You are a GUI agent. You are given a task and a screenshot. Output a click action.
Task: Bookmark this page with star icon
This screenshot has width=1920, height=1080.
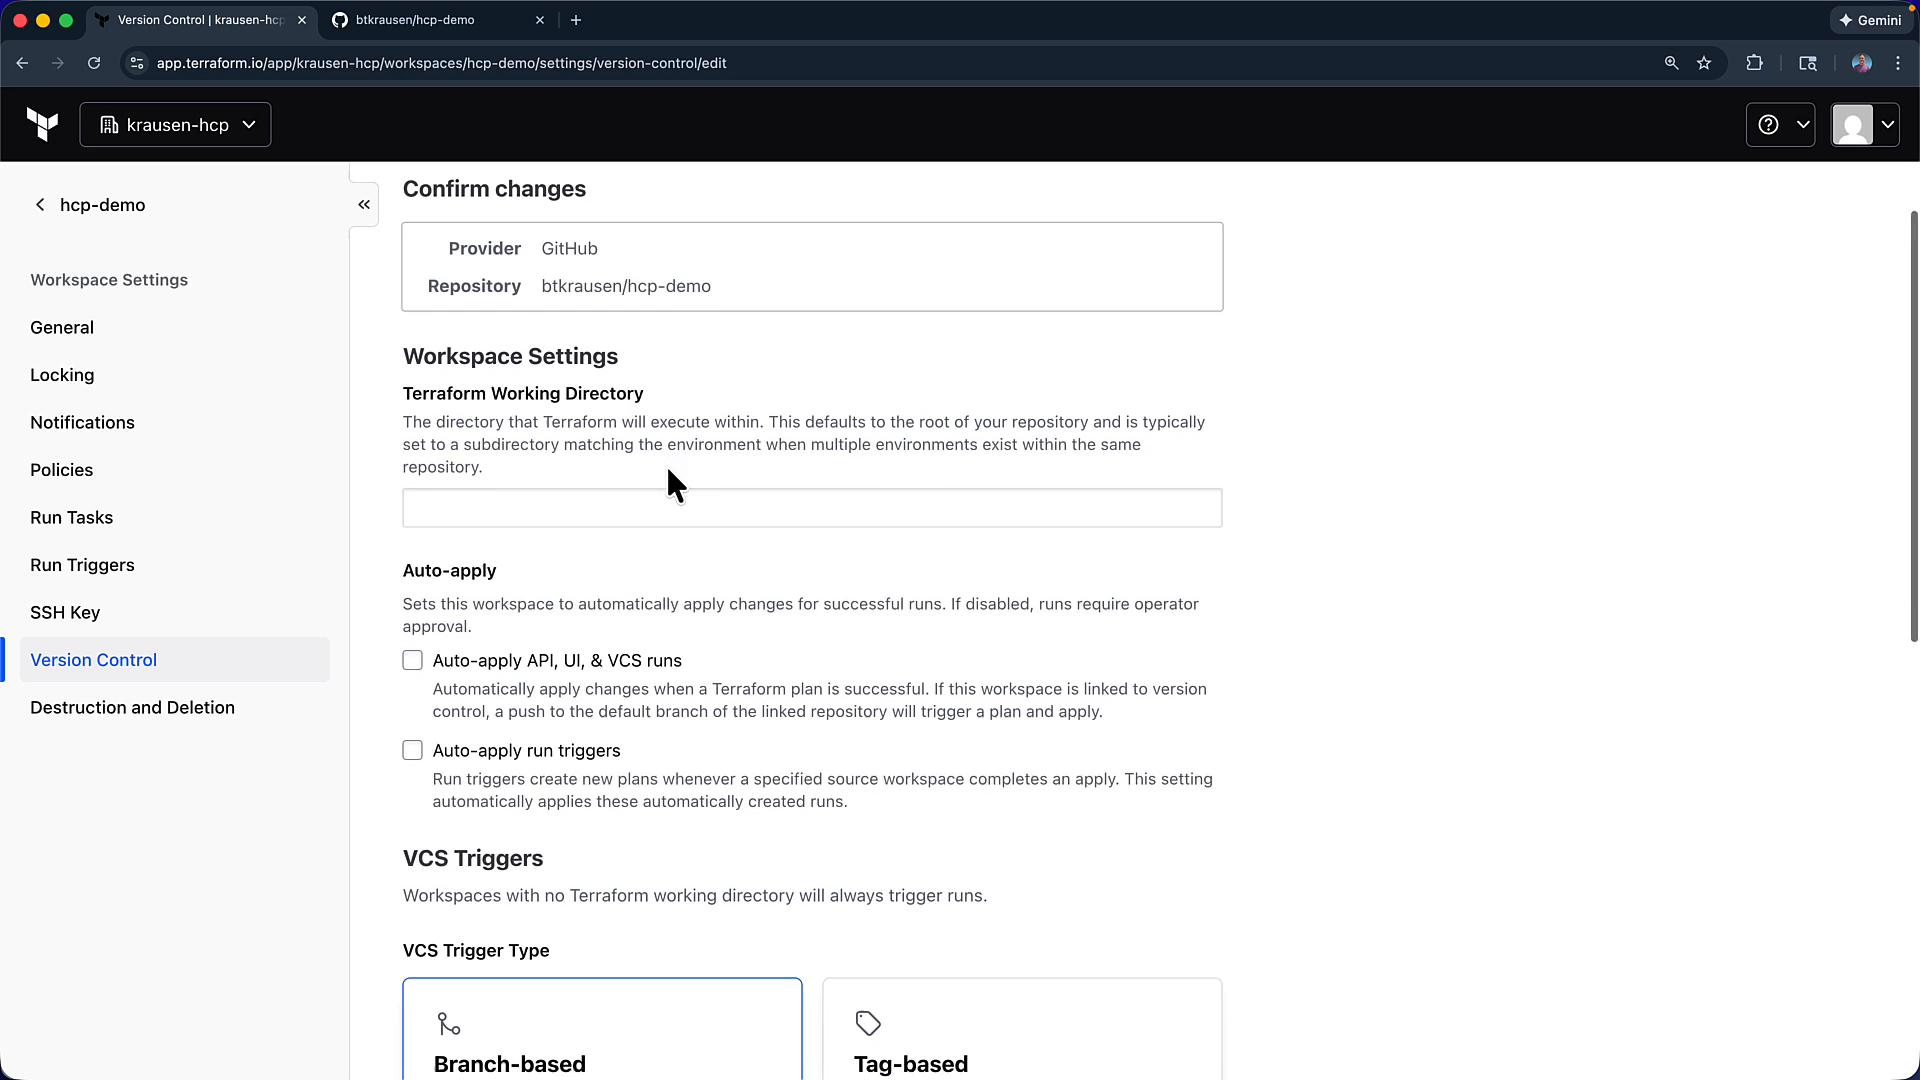tap(1704, 63)
